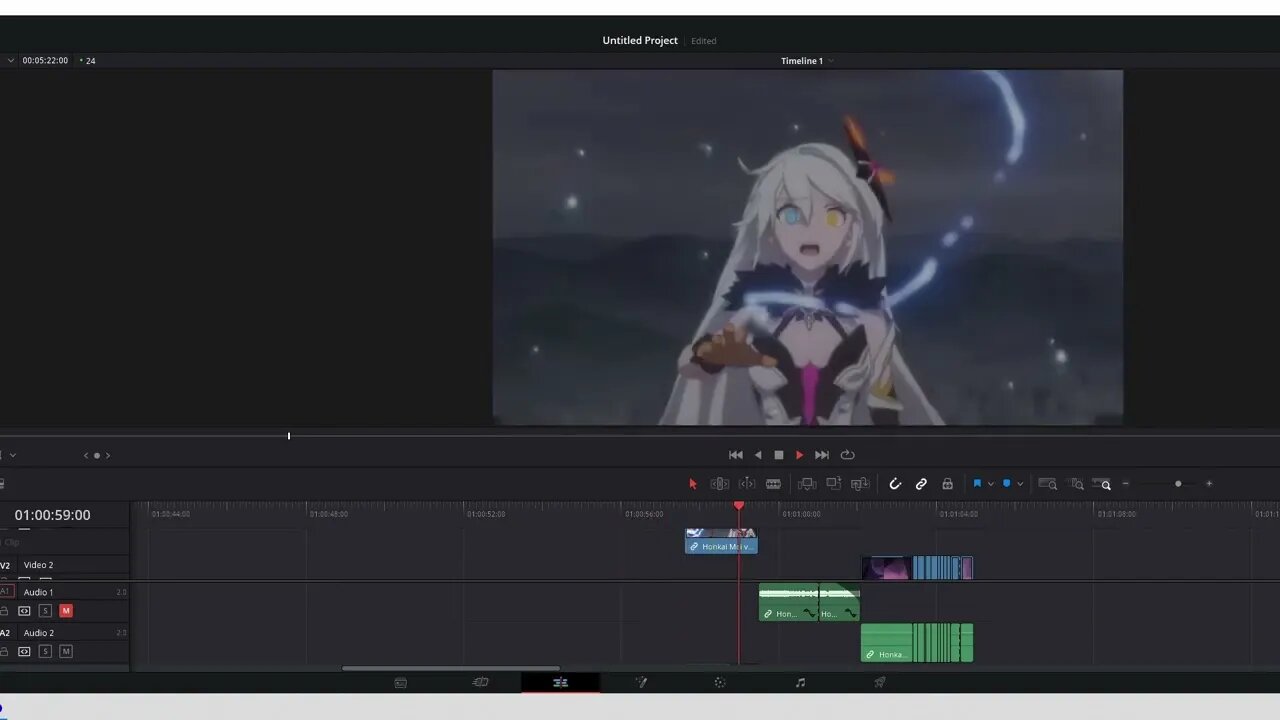
Task: Open the Cut page tab
Action: [480, 683]
